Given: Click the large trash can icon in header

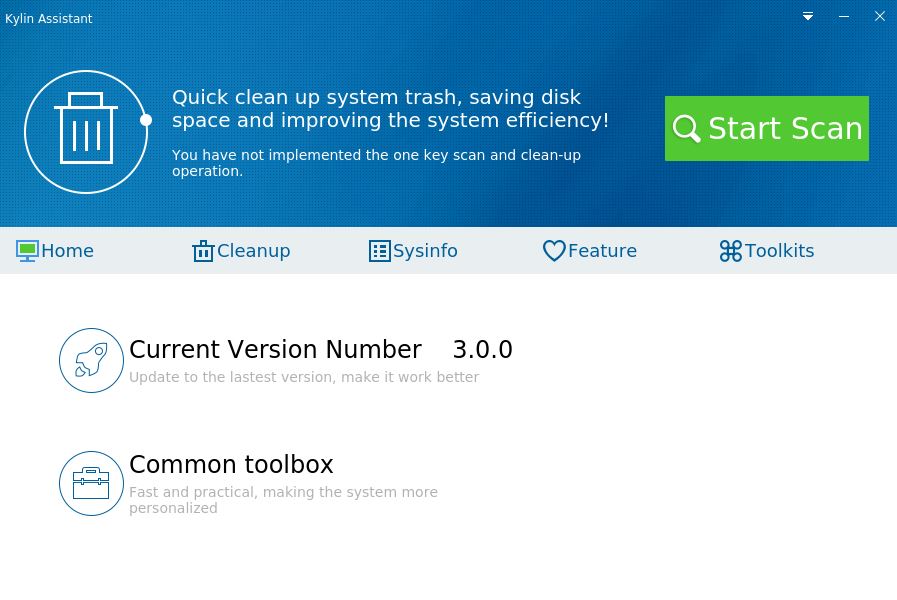Looking at the screenshot, I should point(86,131).
